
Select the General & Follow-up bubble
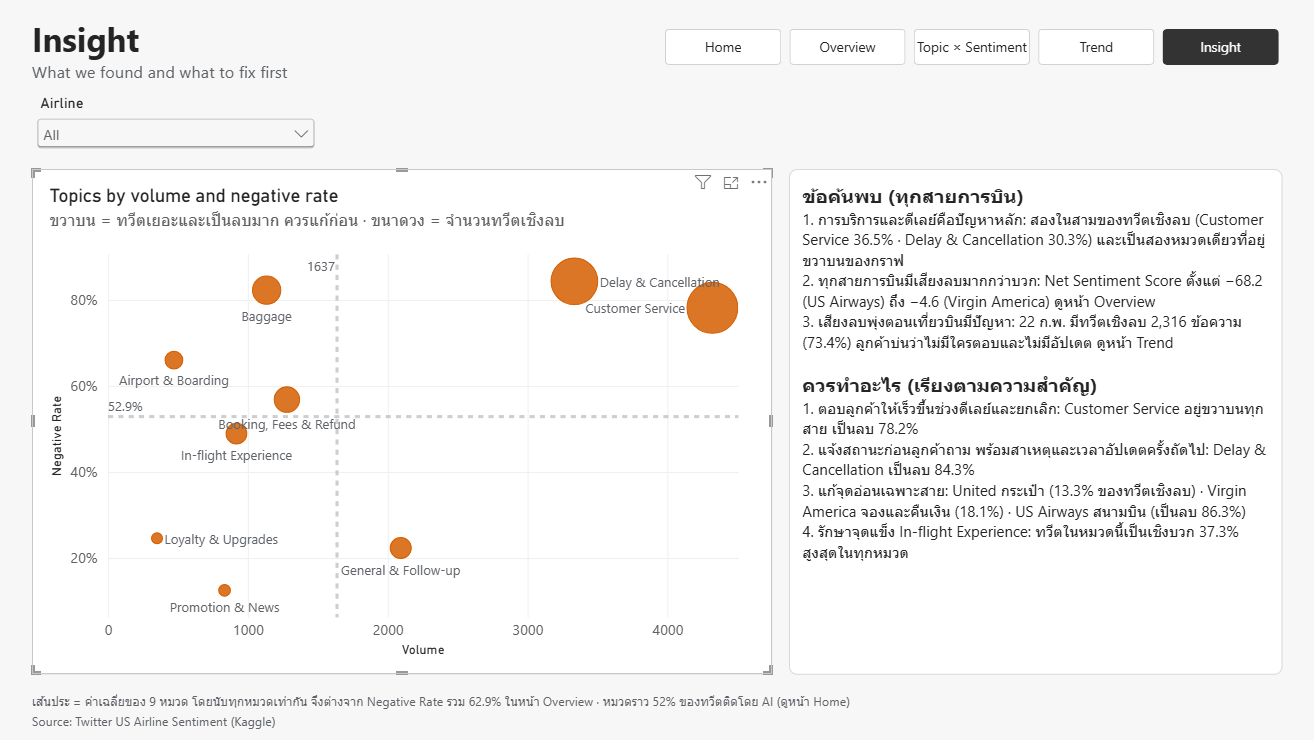(x=401, y=548)
